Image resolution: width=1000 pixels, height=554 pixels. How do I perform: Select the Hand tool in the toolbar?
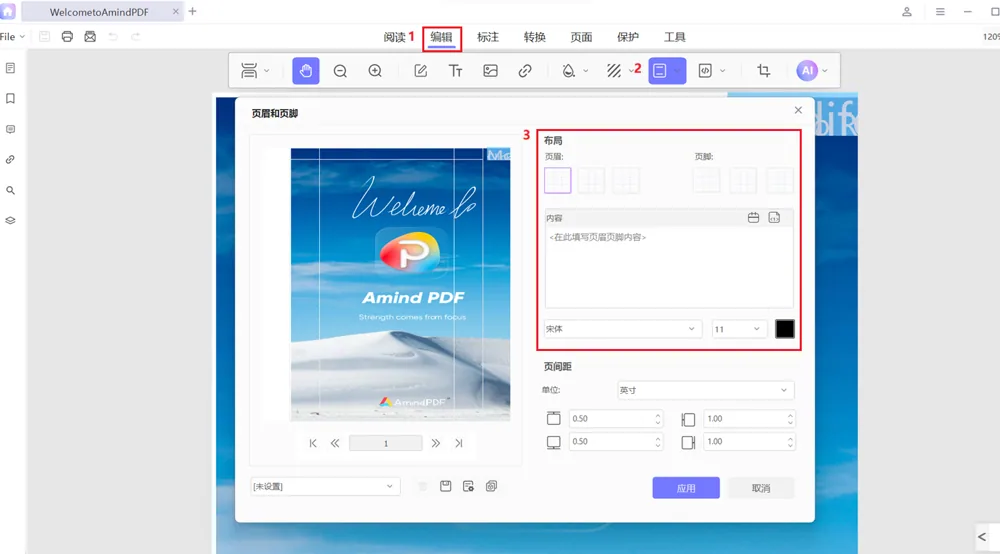[305, 71]
